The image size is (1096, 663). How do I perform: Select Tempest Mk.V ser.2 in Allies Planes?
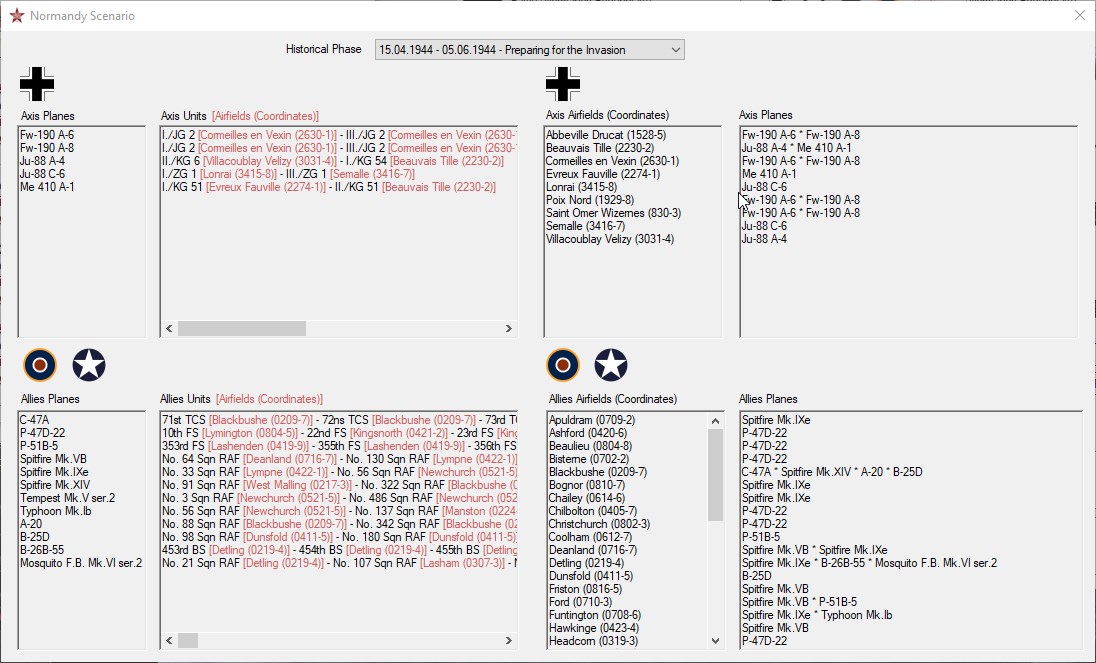point(82,498)
